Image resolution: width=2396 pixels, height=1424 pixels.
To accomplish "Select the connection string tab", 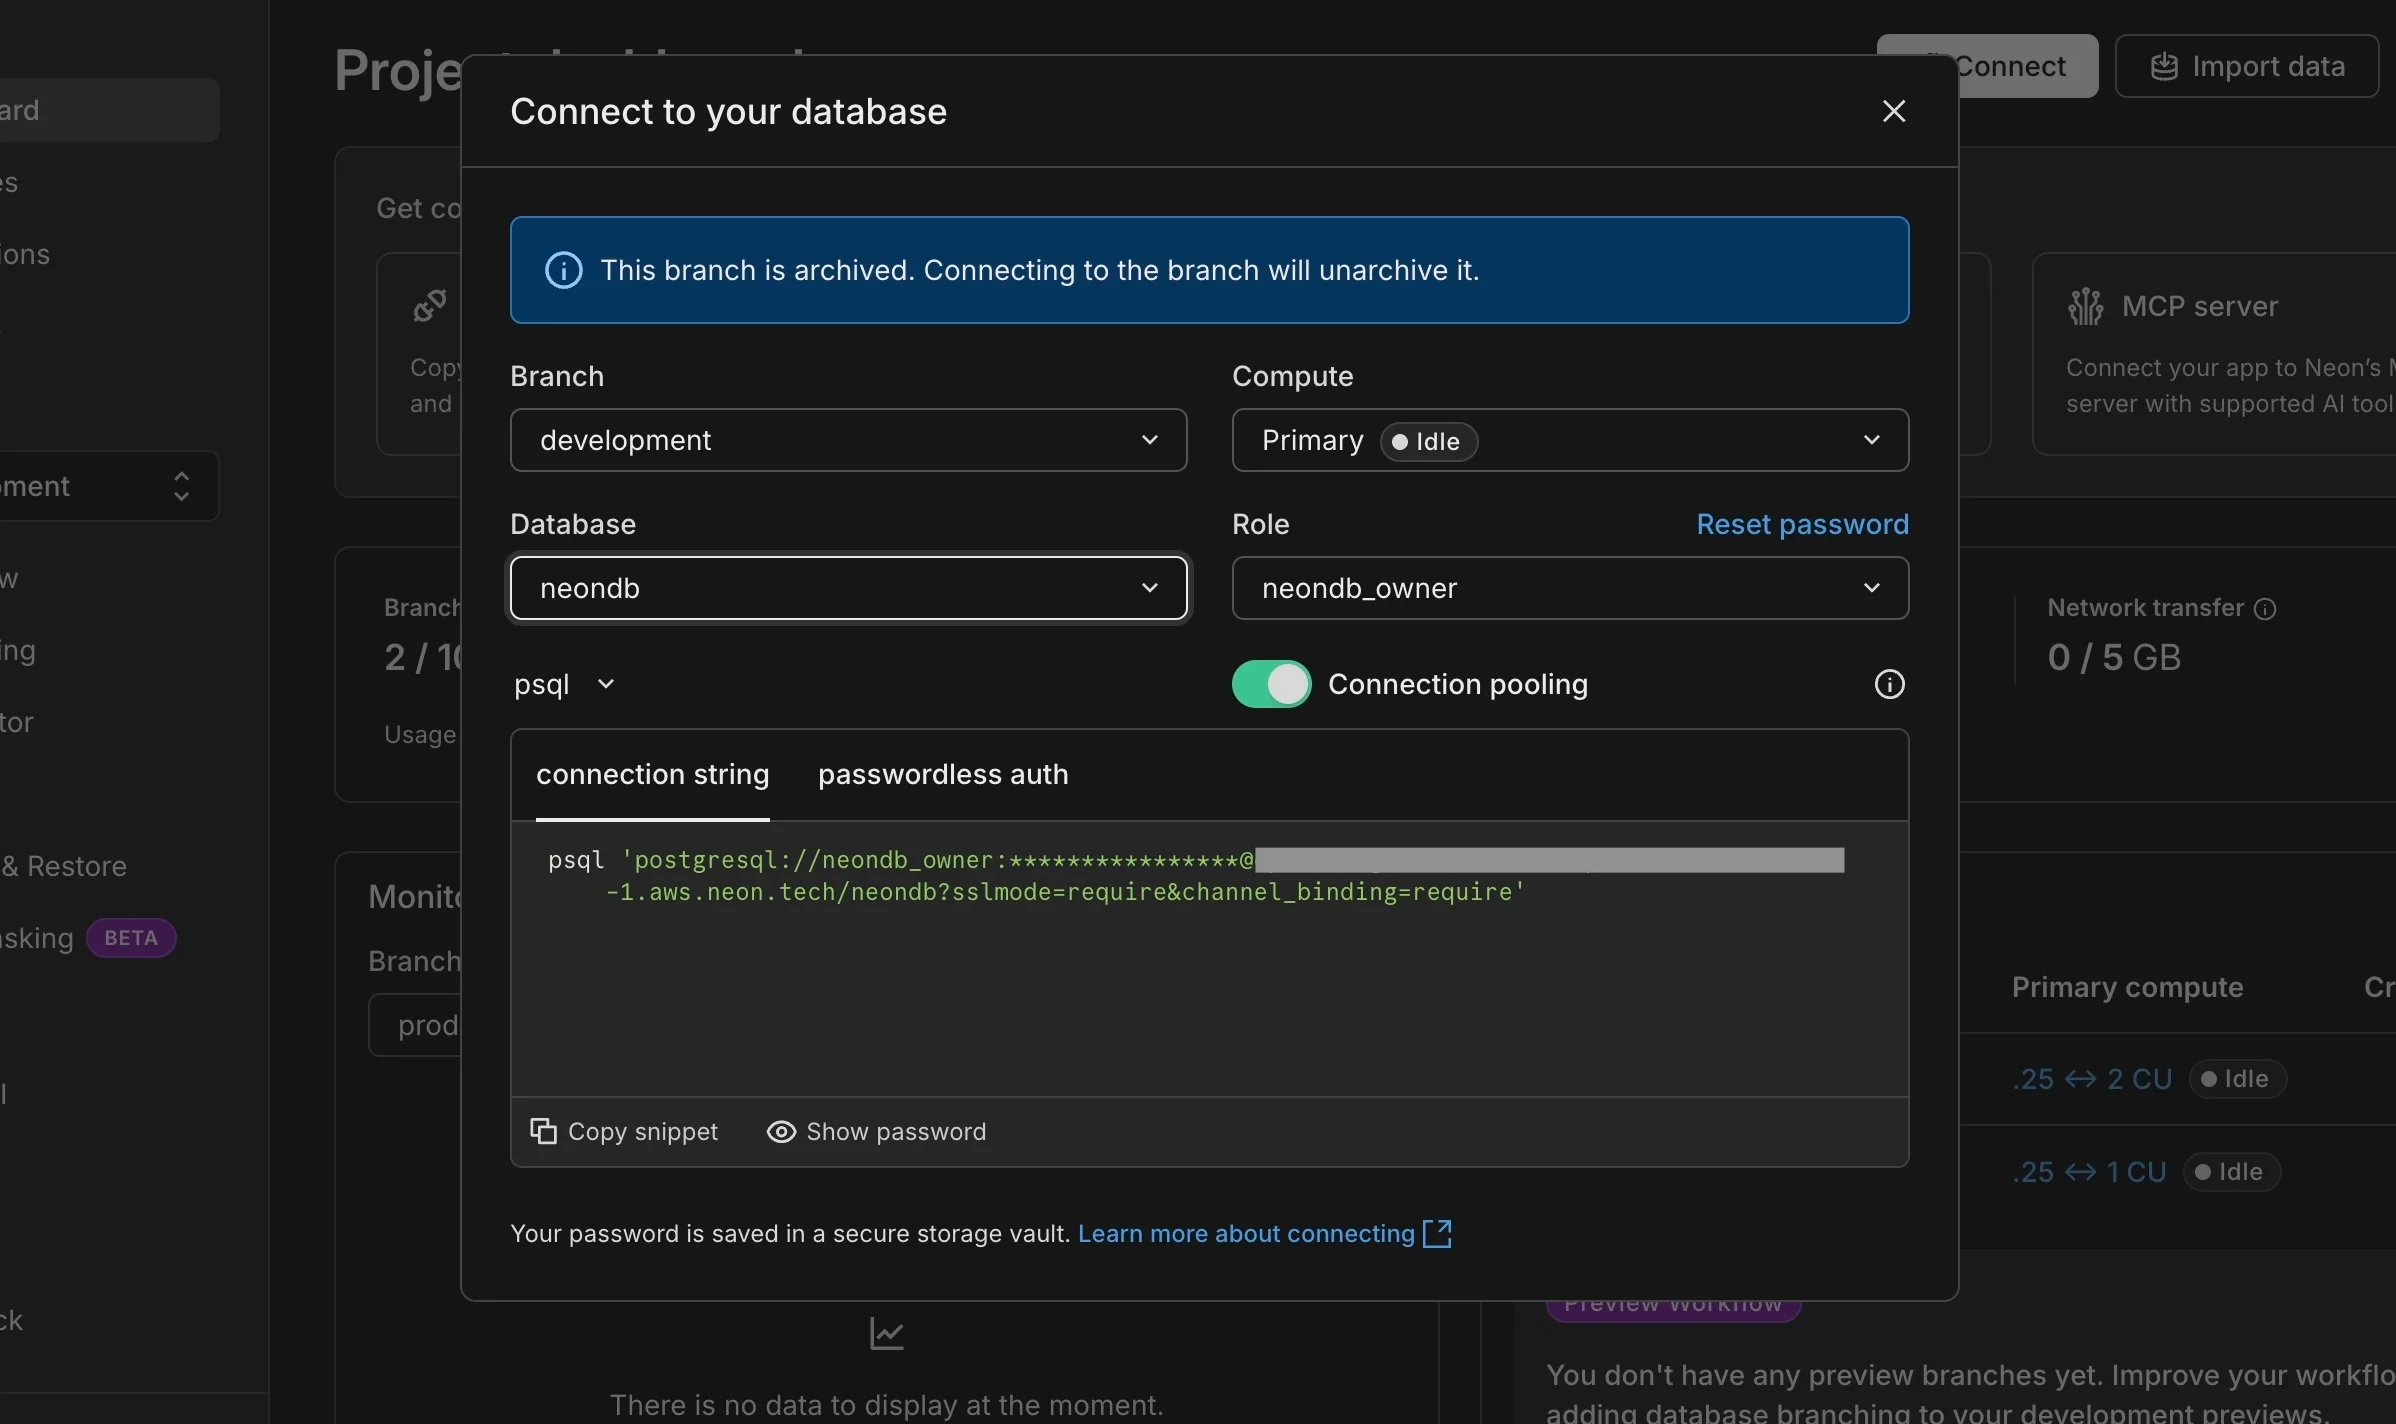I will pyautogui.click(x=651, y=774).
